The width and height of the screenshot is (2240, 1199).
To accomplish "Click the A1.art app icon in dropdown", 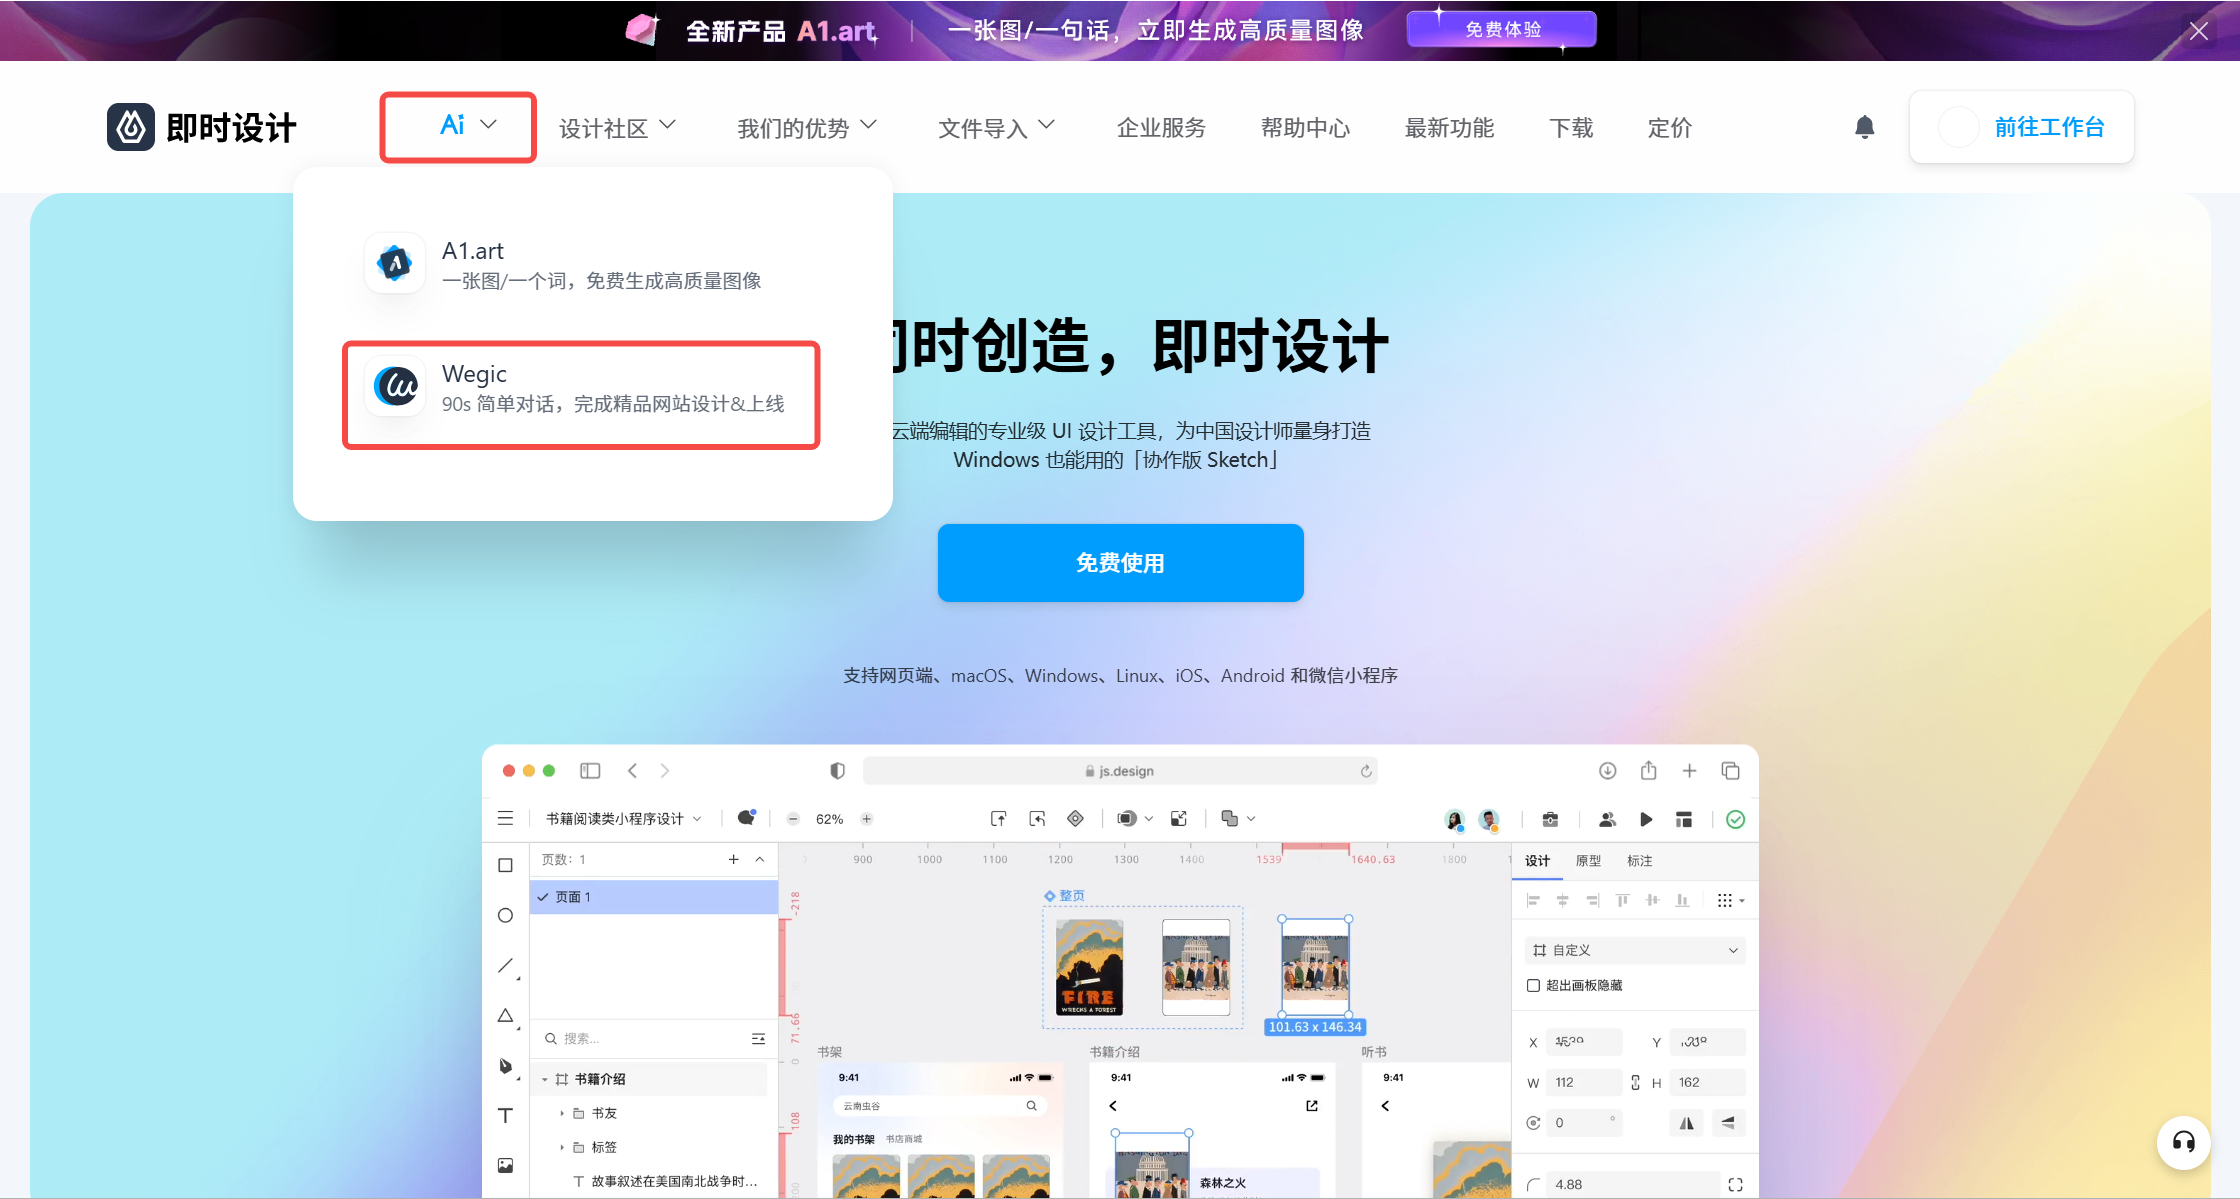I will (395, 263).
